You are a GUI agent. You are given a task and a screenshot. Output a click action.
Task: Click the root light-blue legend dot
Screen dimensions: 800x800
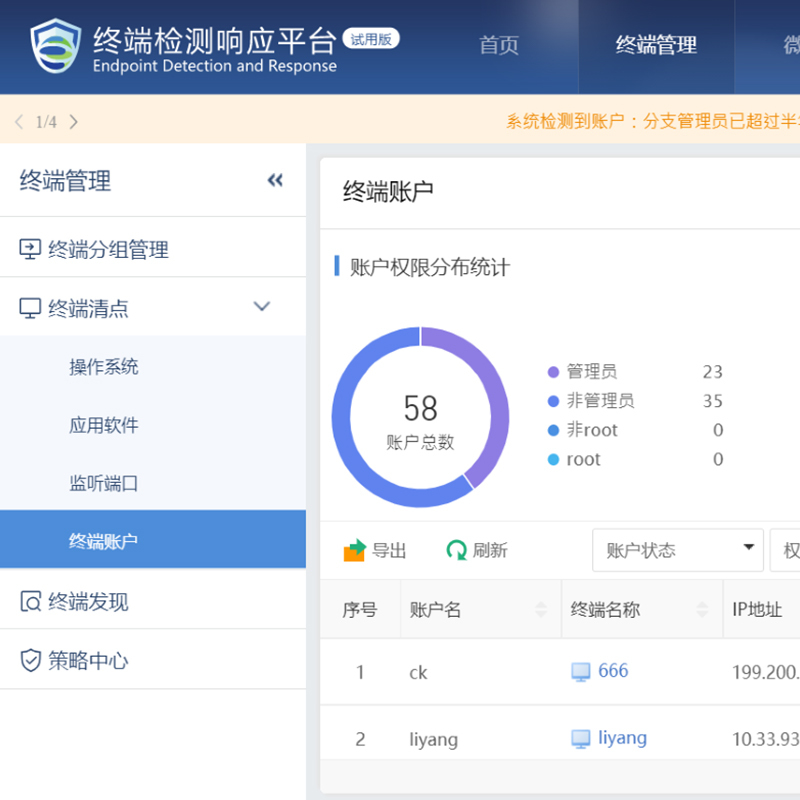click(x=553, y=459)
